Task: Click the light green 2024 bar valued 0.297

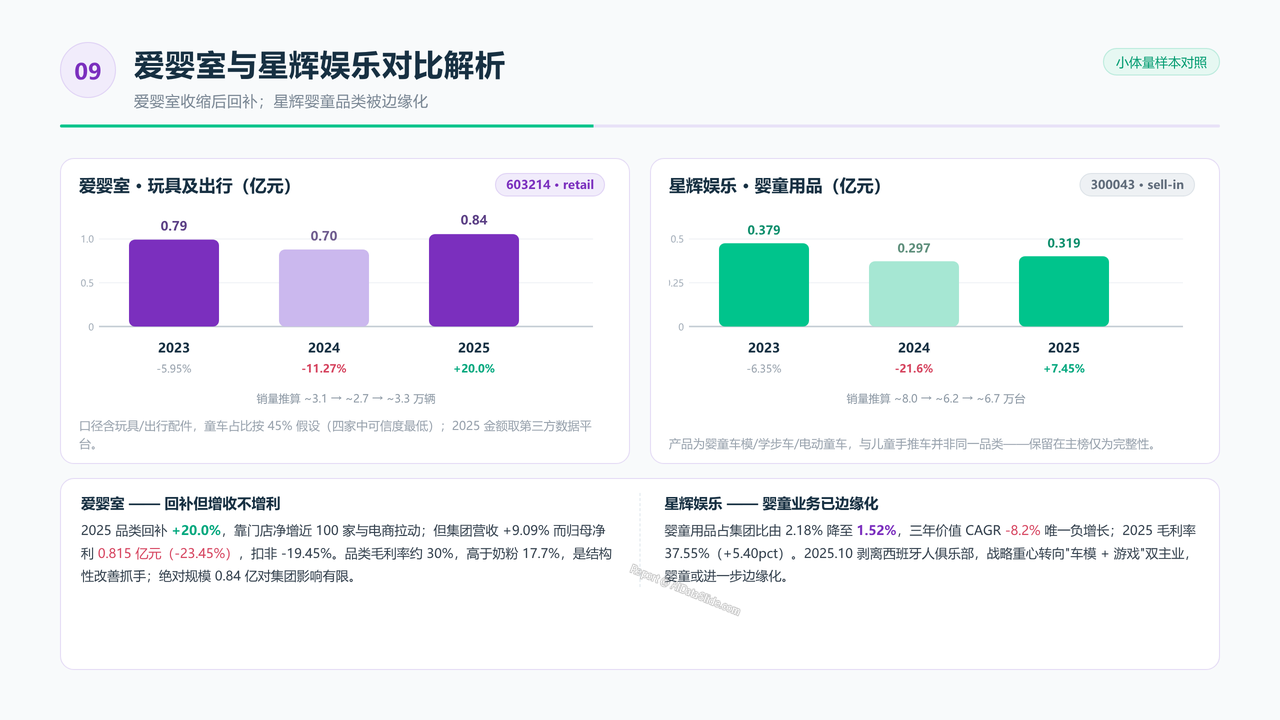Action: point(914,294)
